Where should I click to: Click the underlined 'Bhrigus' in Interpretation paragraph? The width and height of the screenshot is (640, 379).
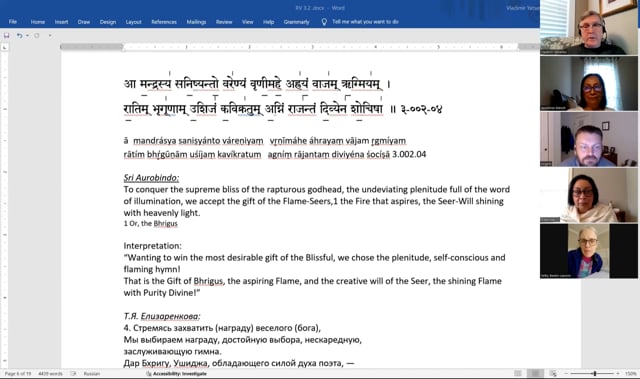(x=208, y=281)
